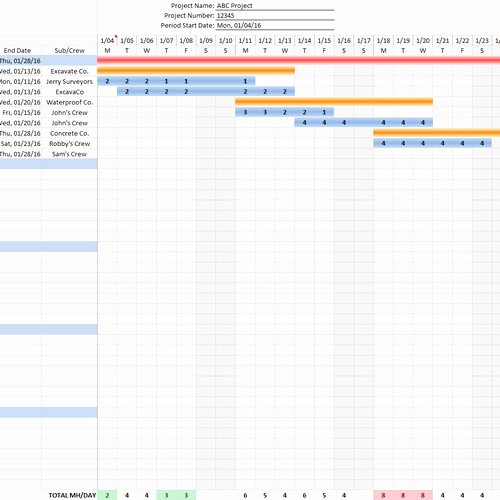
Task: Click the 'Robby's Crew' cell
Action: 69,143
